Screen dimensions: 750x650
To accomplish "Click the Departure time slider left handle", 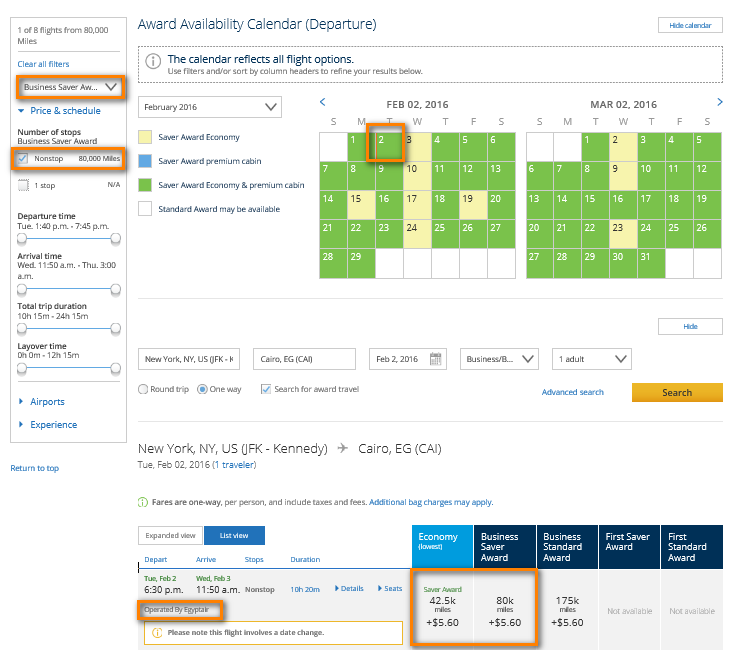I will coord(22,238).
